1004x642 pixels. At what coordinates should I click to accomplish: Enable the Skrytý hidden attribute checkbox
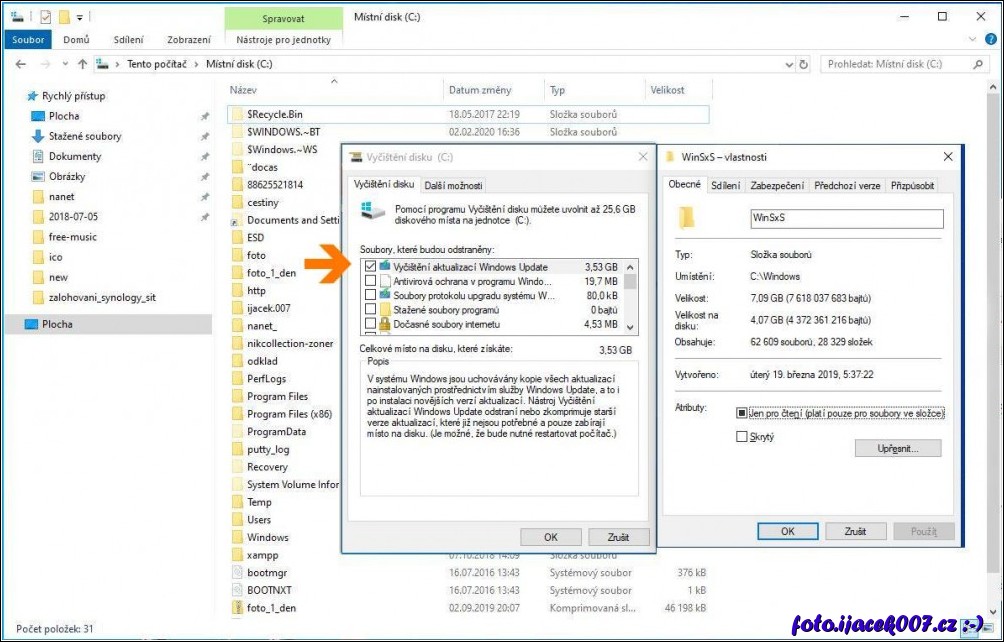[x=741, y=436]
